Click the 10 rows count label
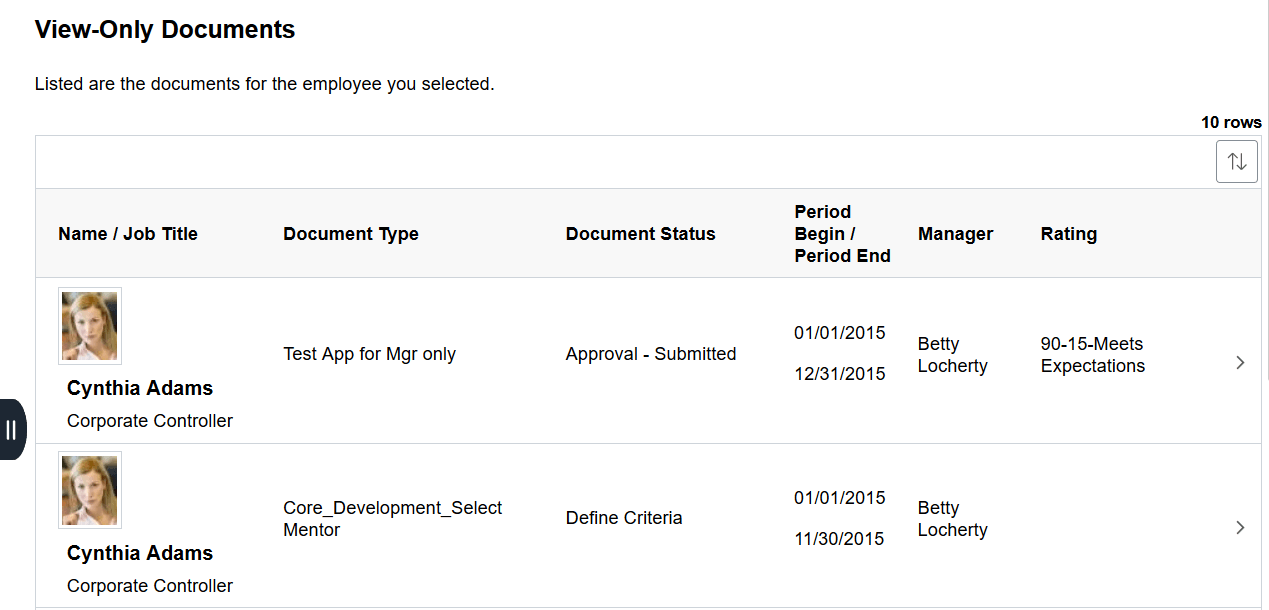1269x610 pixels. coord(1231,122)
